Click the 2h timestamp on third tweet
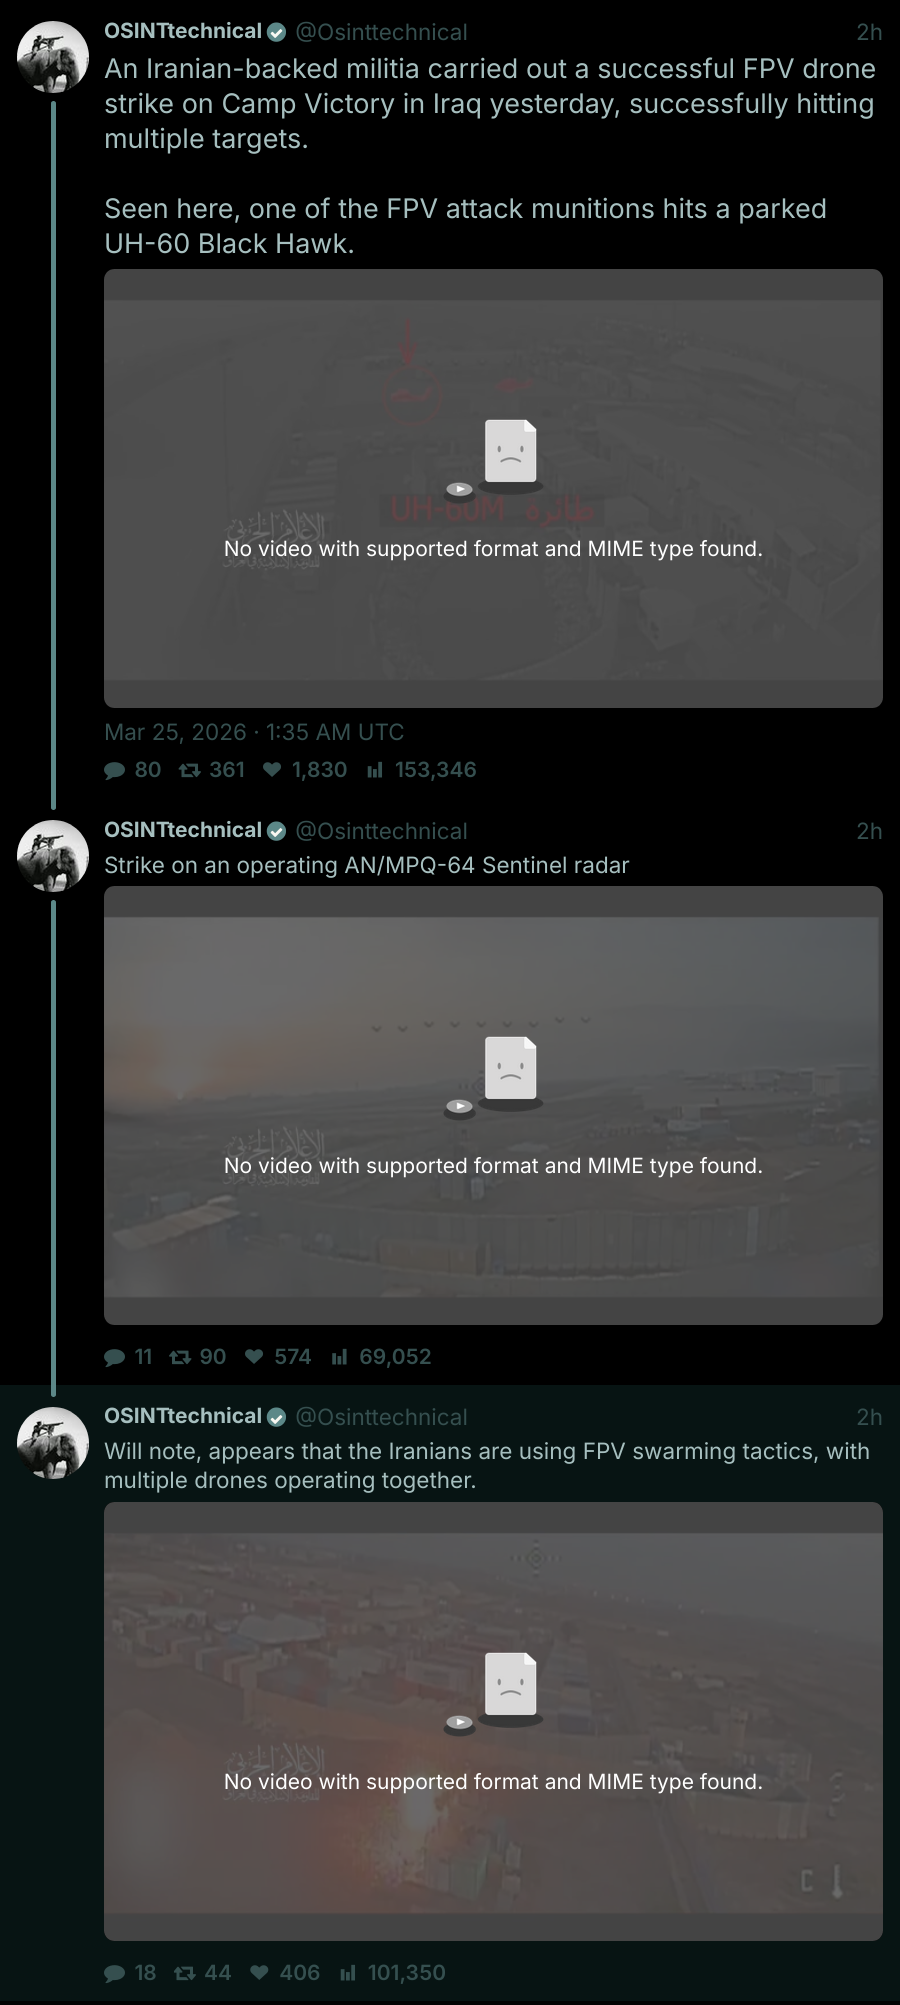The height and width of the screenshot is (2005, 900). [x=869, y=1417]
